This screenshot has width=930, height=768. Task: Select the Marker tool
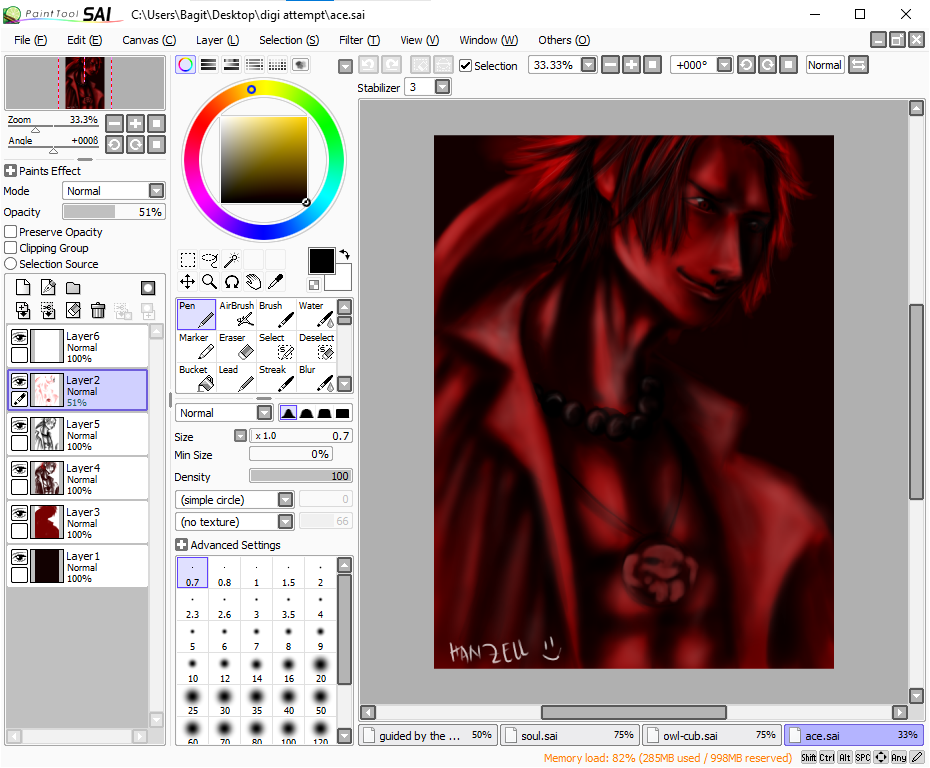pyautogui.click(x=196, y=346)
